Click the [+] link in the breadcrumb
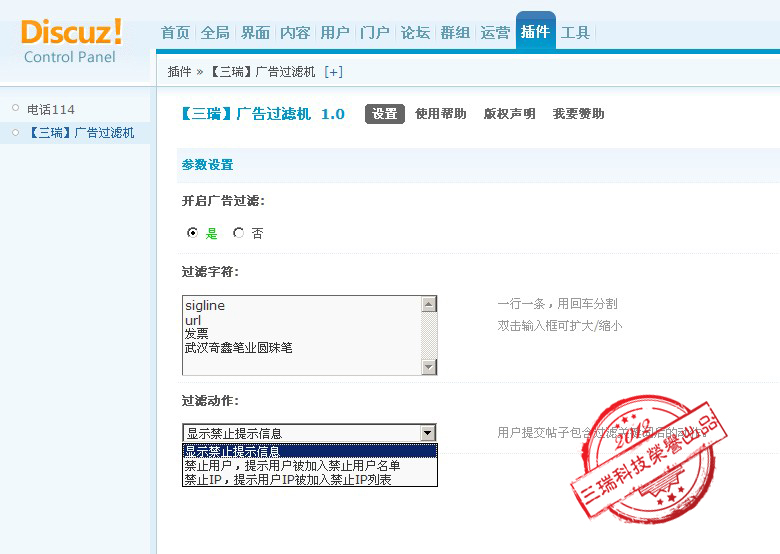The height and width of the screenshot is (554, 780). (x=333, y=72)
